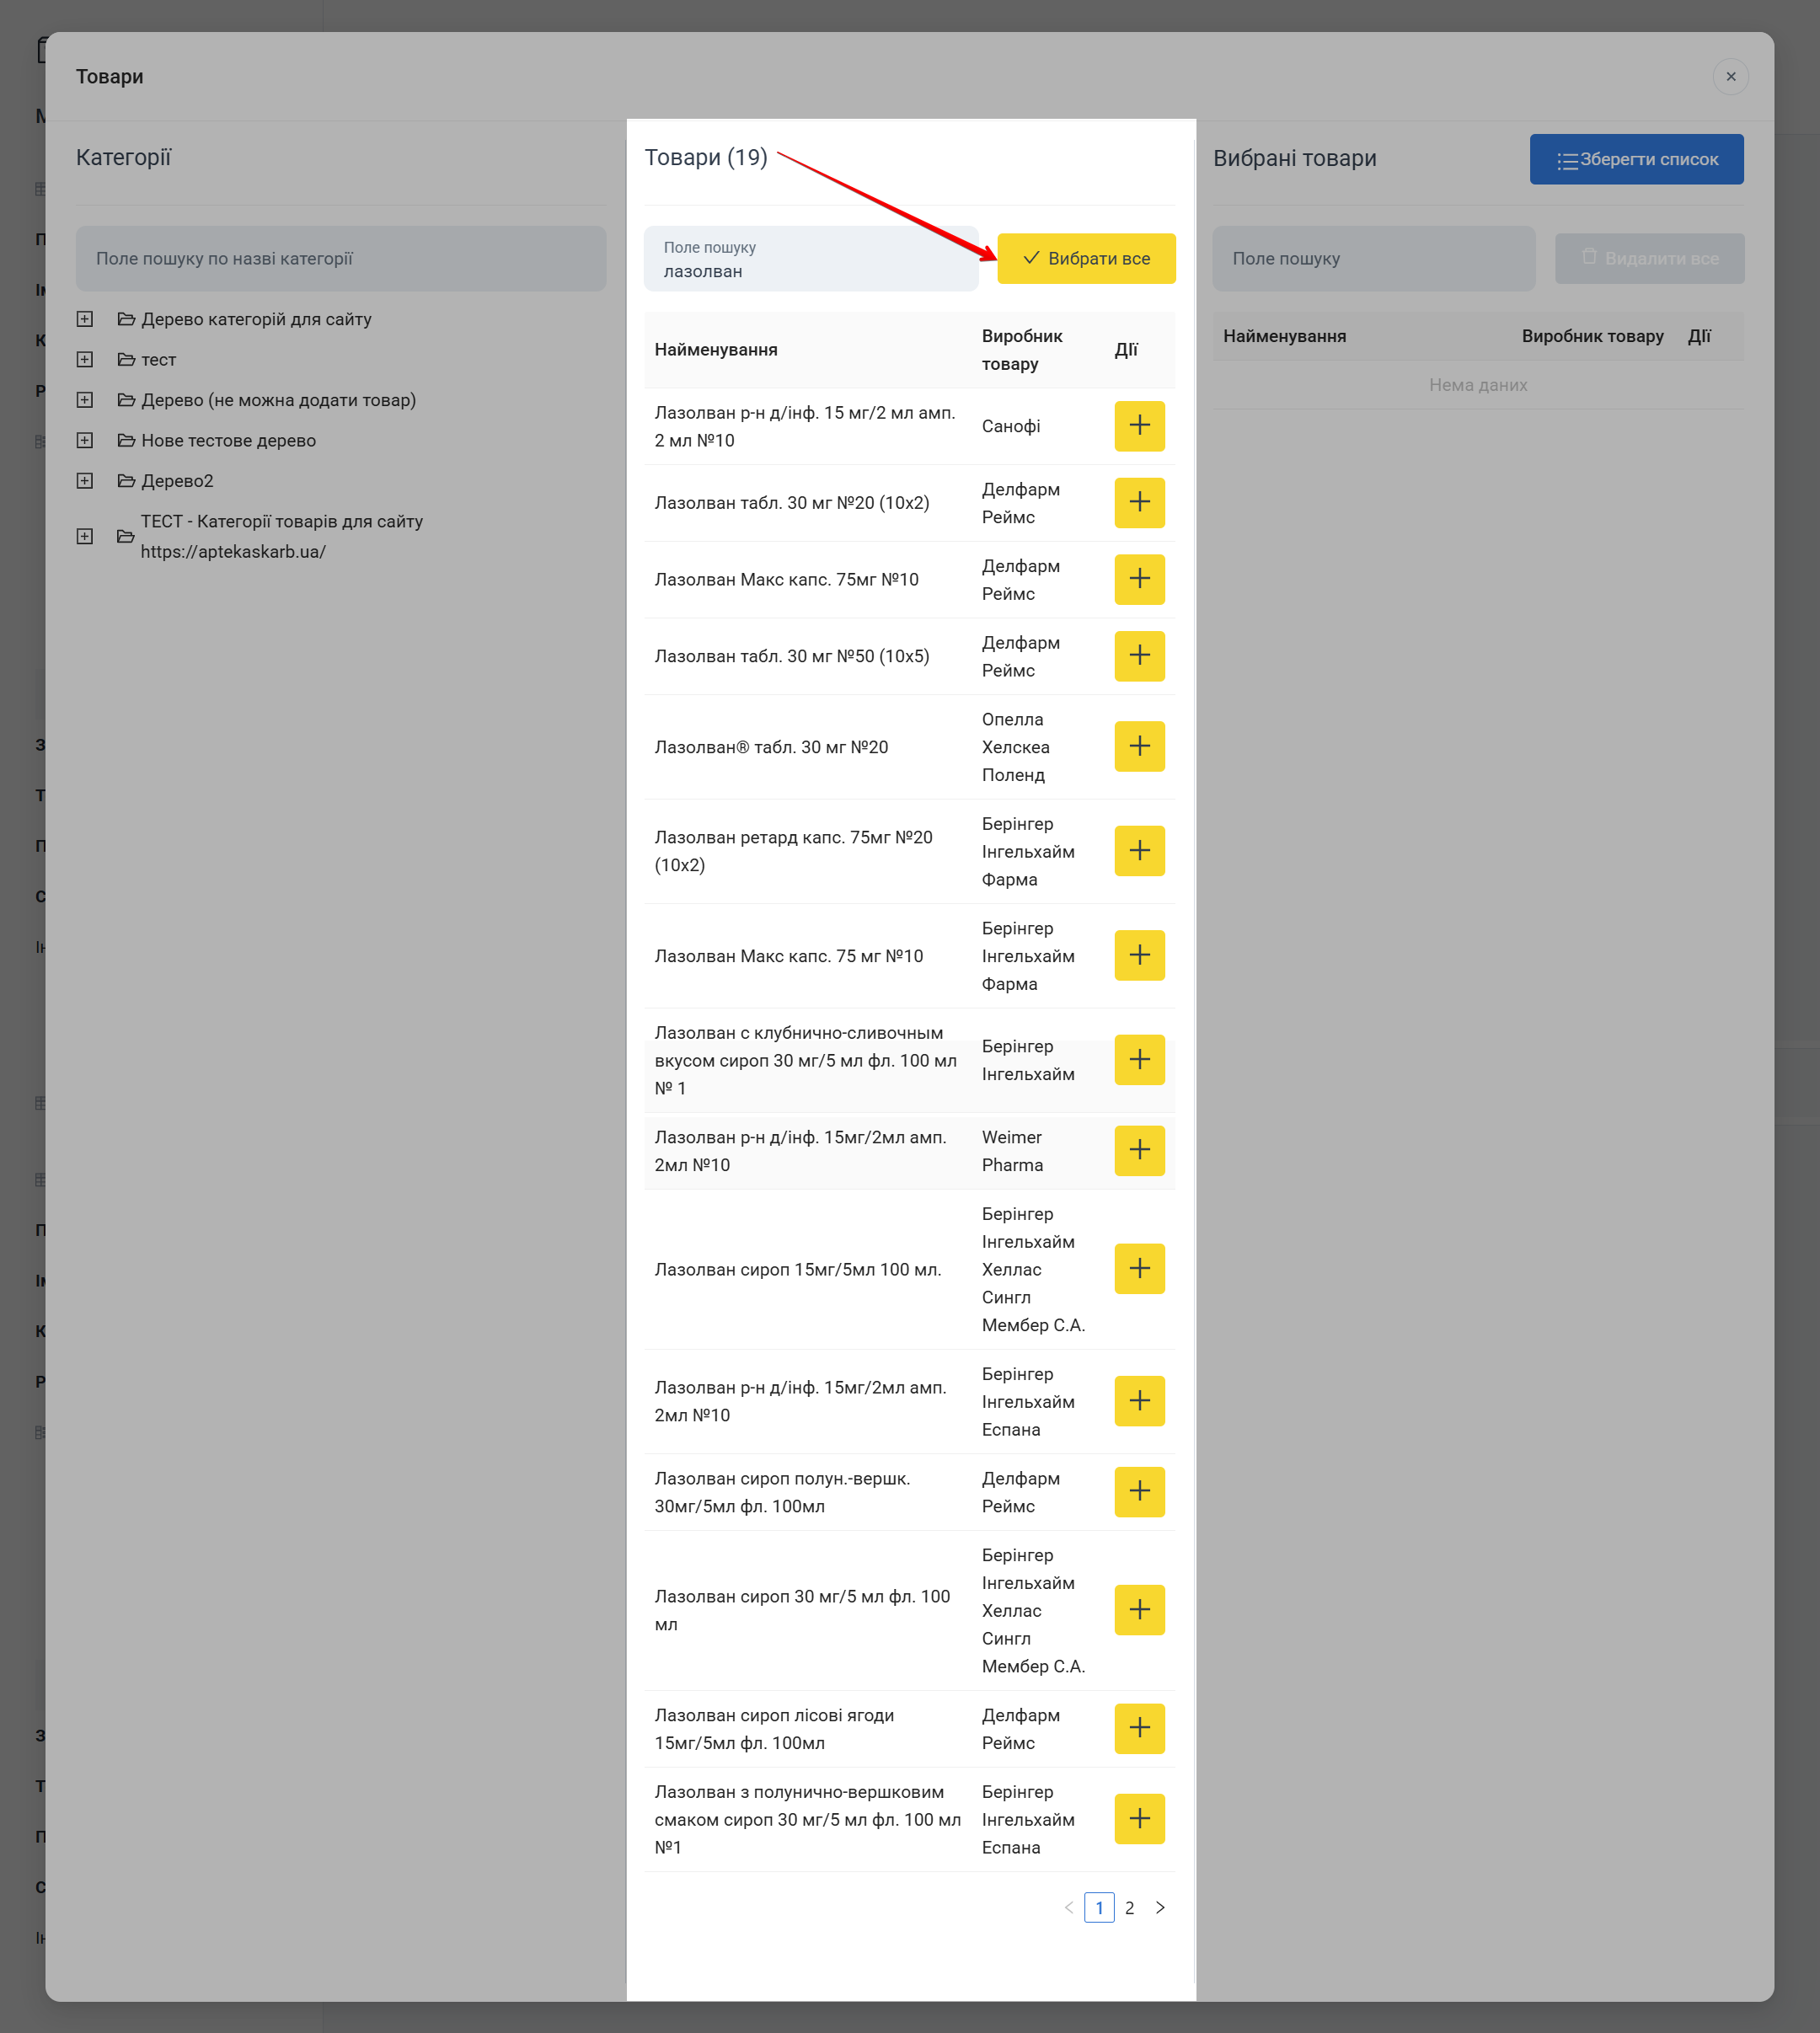Add Лазолван сироп 15мг/5мл 100 мл.
Viewport: 1820px width, 2033px height.
click(1139, 1268)
